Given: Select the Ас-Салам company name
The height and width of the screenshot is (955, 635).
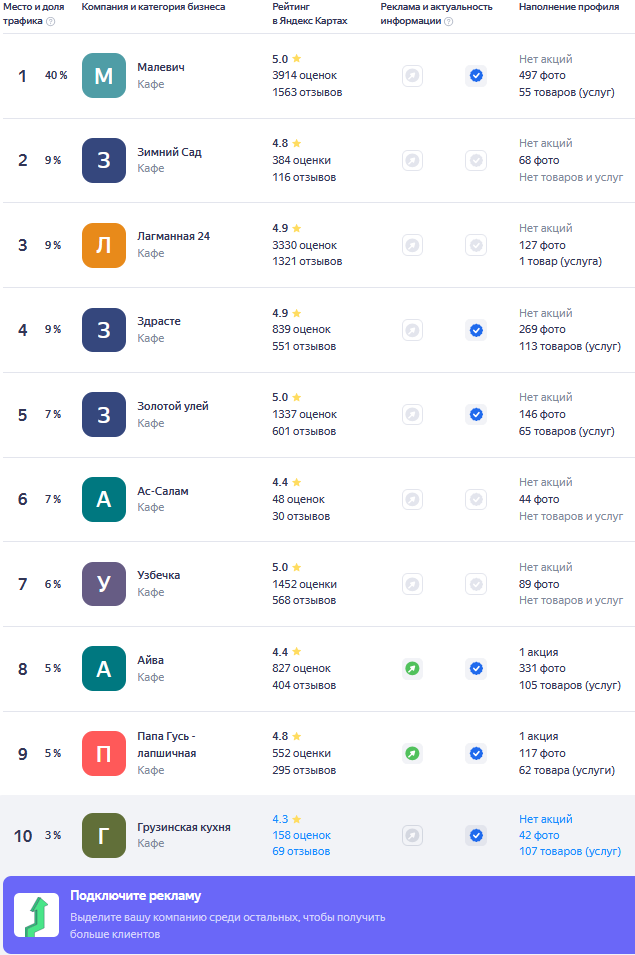Looking at the screenshot, I should (x=163, y=491).
